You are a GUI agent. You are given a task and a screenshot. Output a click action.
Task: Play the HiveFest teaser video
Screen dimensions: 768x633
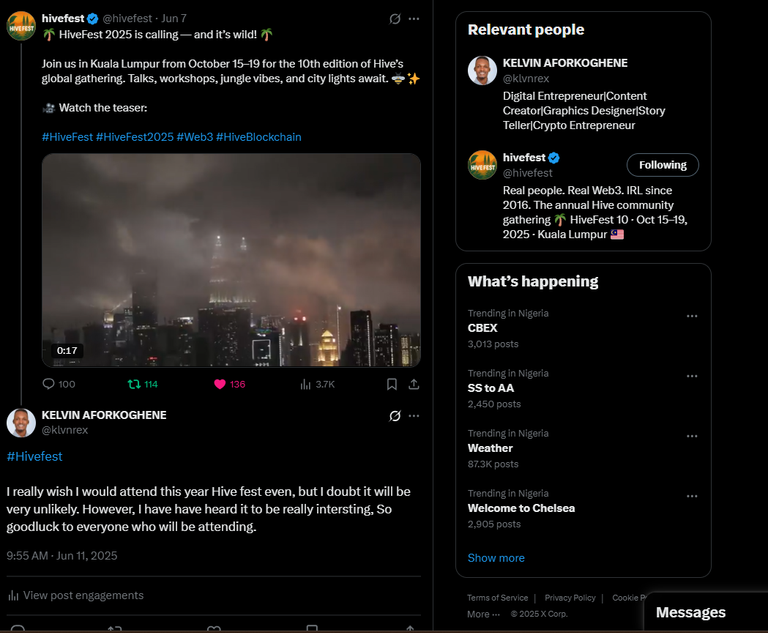point(231,260)
